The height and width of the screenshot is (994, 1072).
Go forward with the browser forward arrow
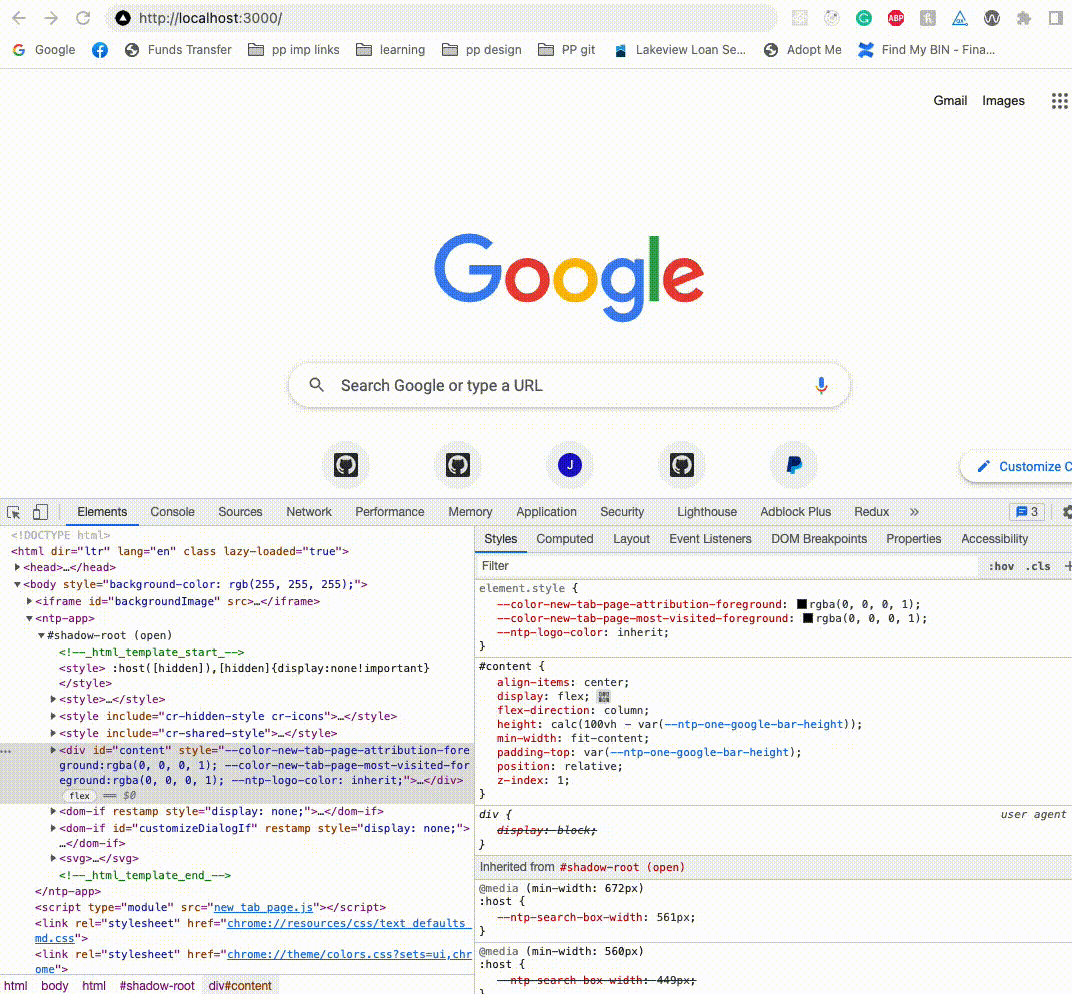pos(51,18)
